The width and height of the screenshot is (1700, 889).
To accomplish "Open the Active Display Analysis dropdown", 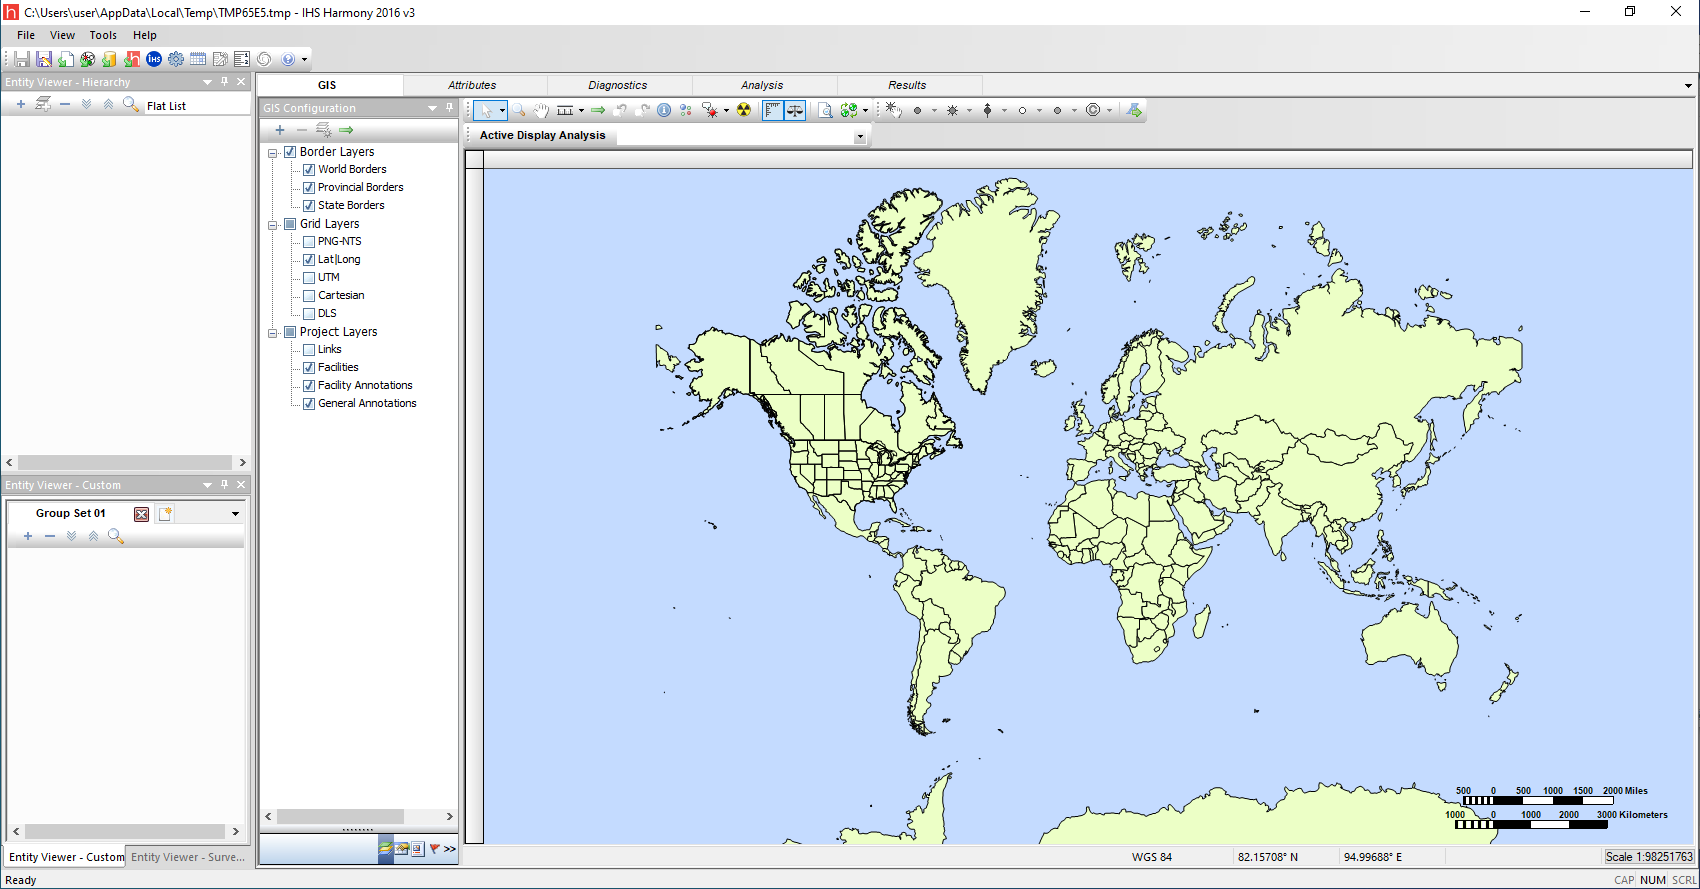I will 860,136.
